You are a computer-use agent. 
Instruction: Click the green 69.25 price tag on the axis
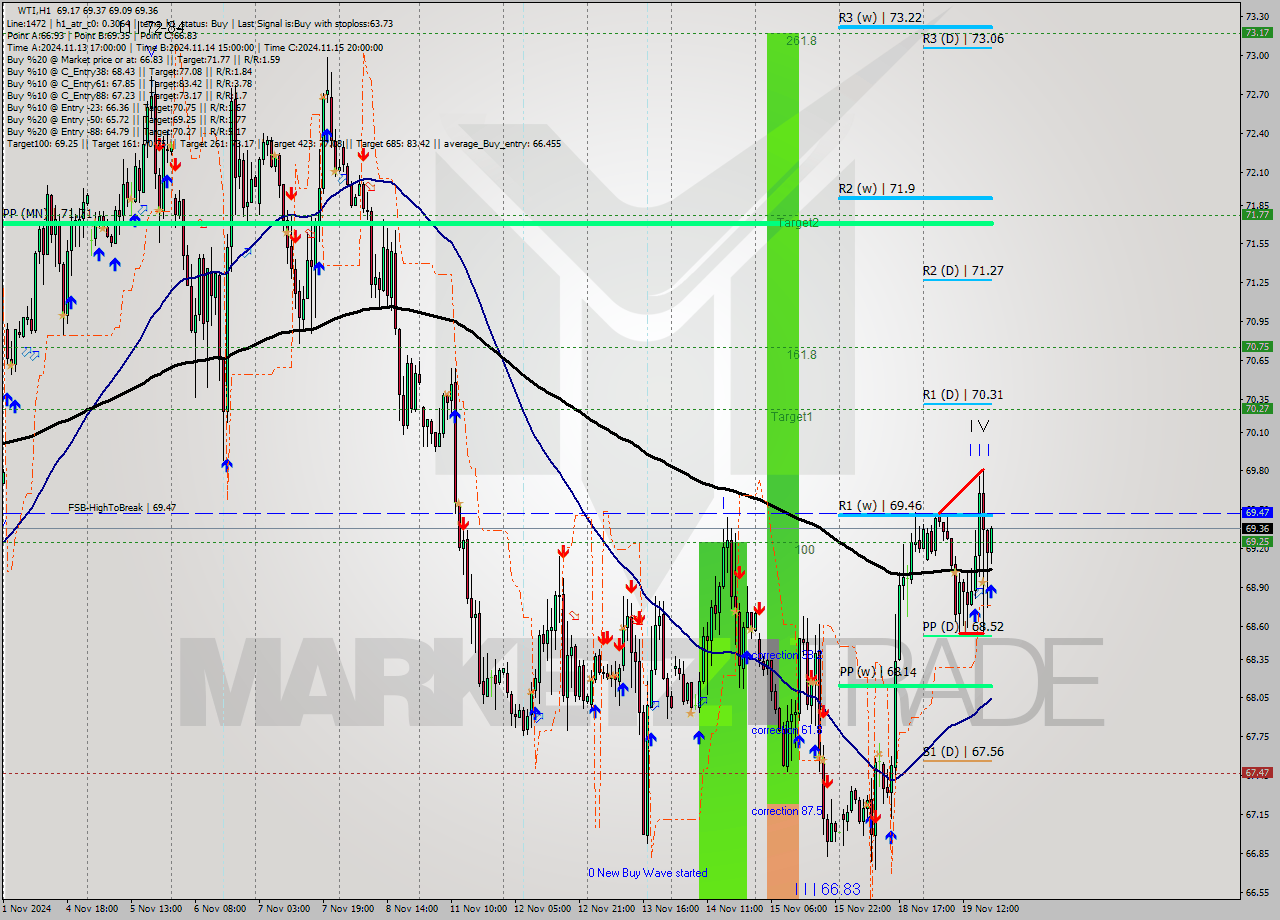(1257, 541)
